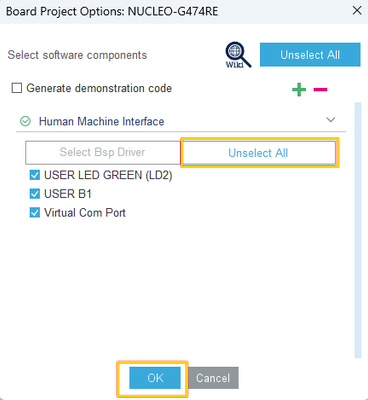Click the Select software components label
The image size is (368, 400).
click(77, 55)
